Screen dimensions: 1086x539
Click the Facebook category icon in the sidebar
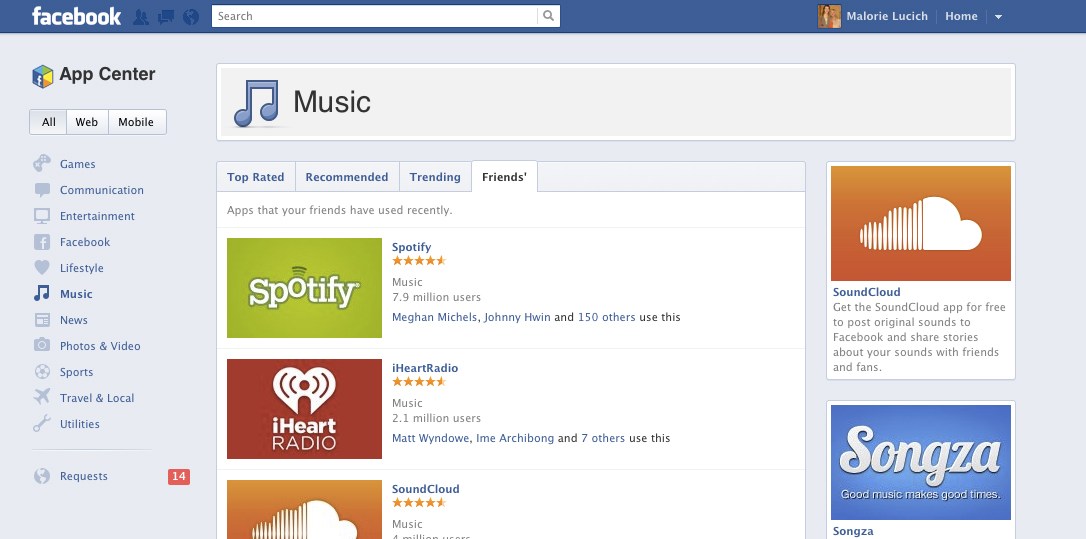point(42,242)
